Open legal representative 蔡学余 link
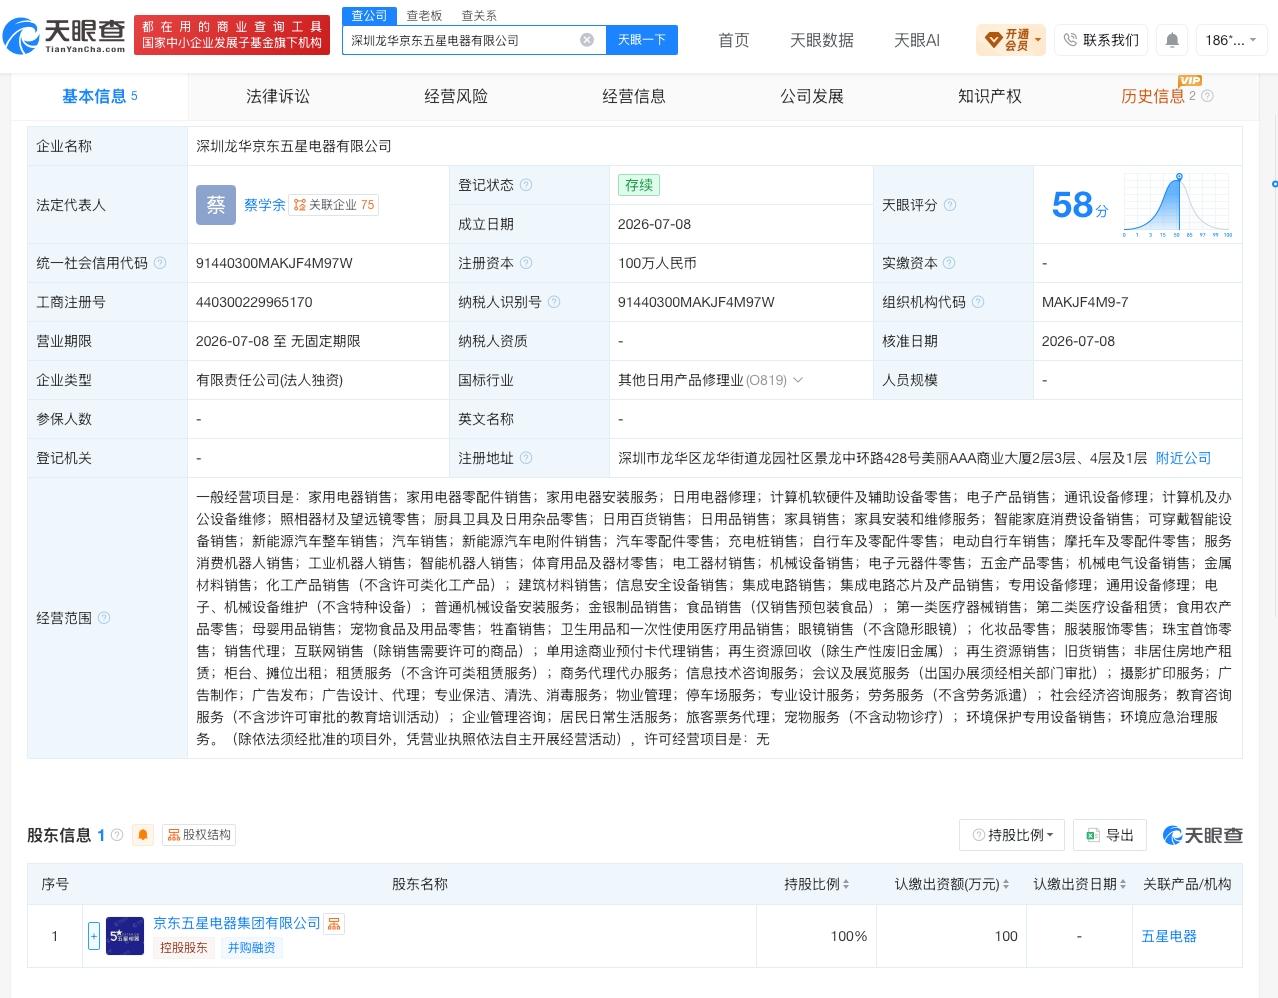The image size is (1278, 998). coord(265,205)
